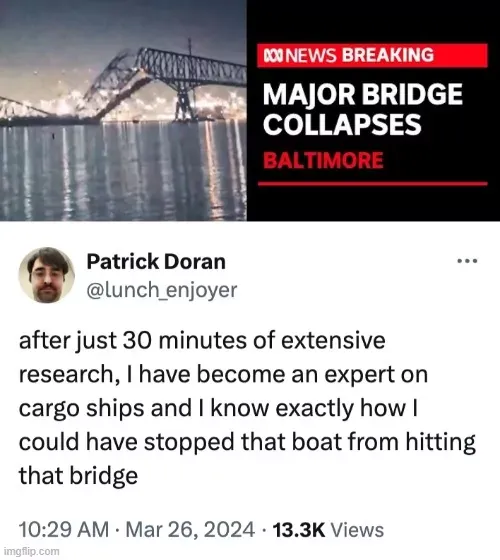The height and width of the screenshot is (560, 500).
Task: Open the collapsed bridge photo
Action: [x=123, y=110]
